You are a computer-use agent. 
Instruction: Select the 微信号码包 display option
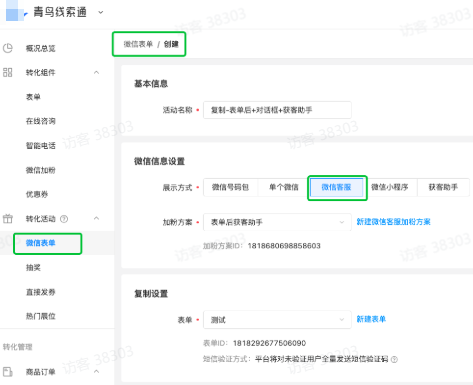coord(230,187)
